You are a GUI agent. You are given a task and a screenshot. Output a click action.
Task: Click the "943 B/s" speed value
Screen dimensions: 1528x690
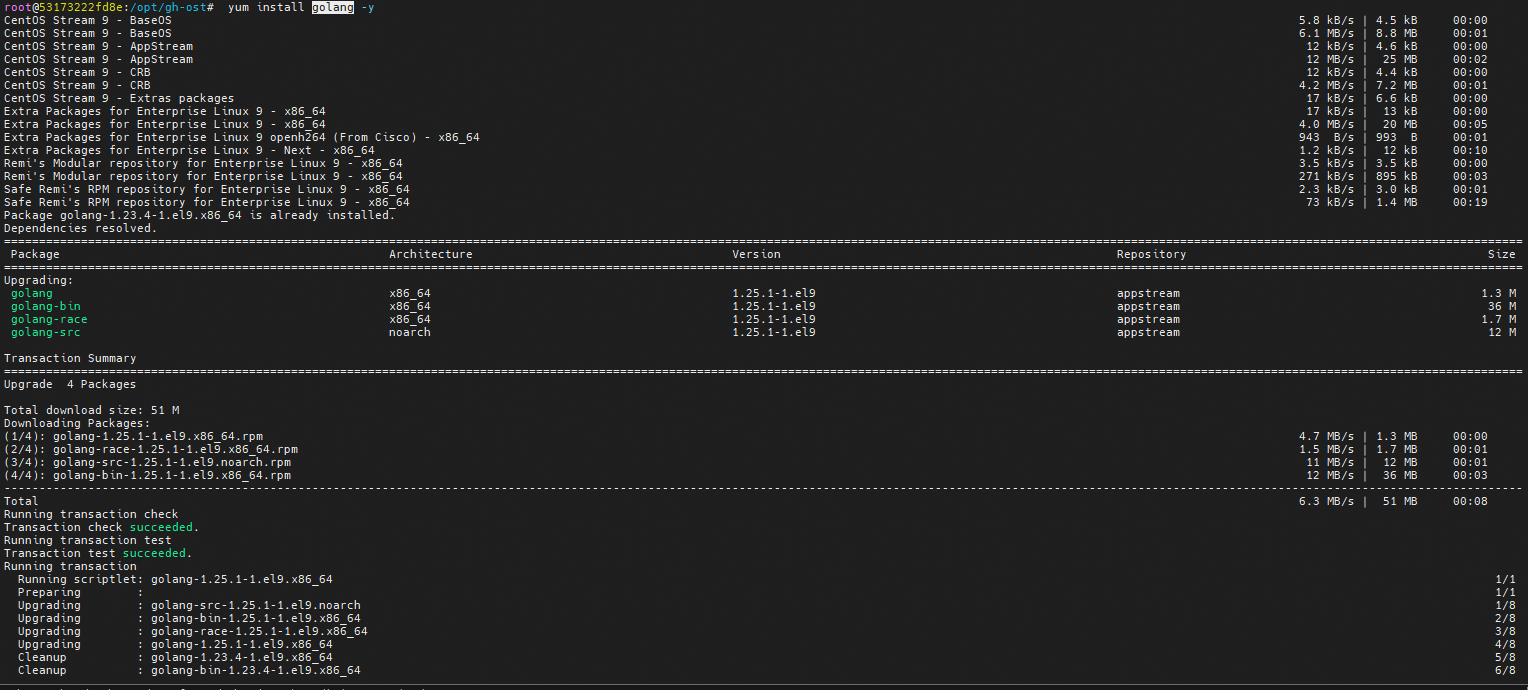click(1326, 137)
